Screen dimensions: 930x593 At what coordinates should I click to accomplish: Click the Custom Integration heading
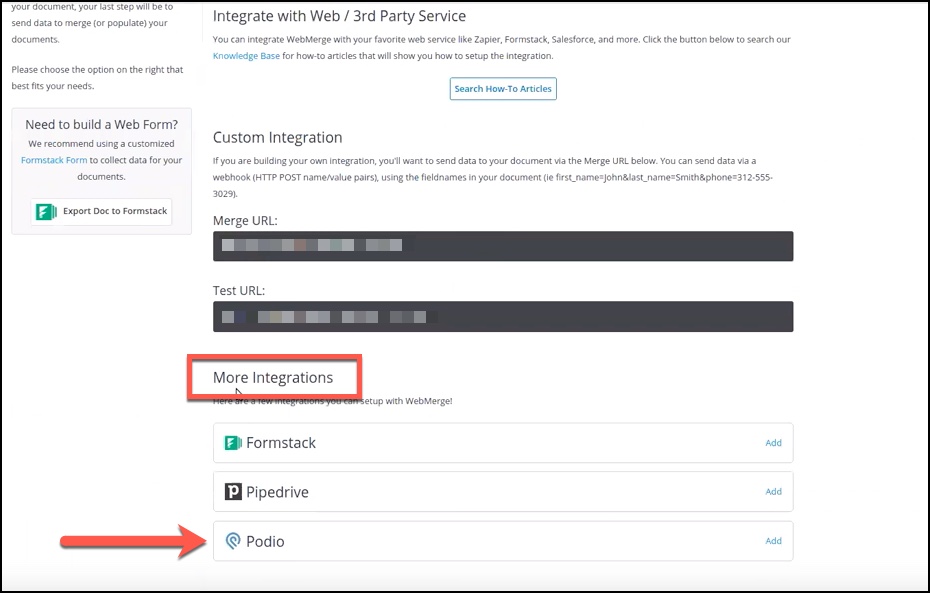277,138
